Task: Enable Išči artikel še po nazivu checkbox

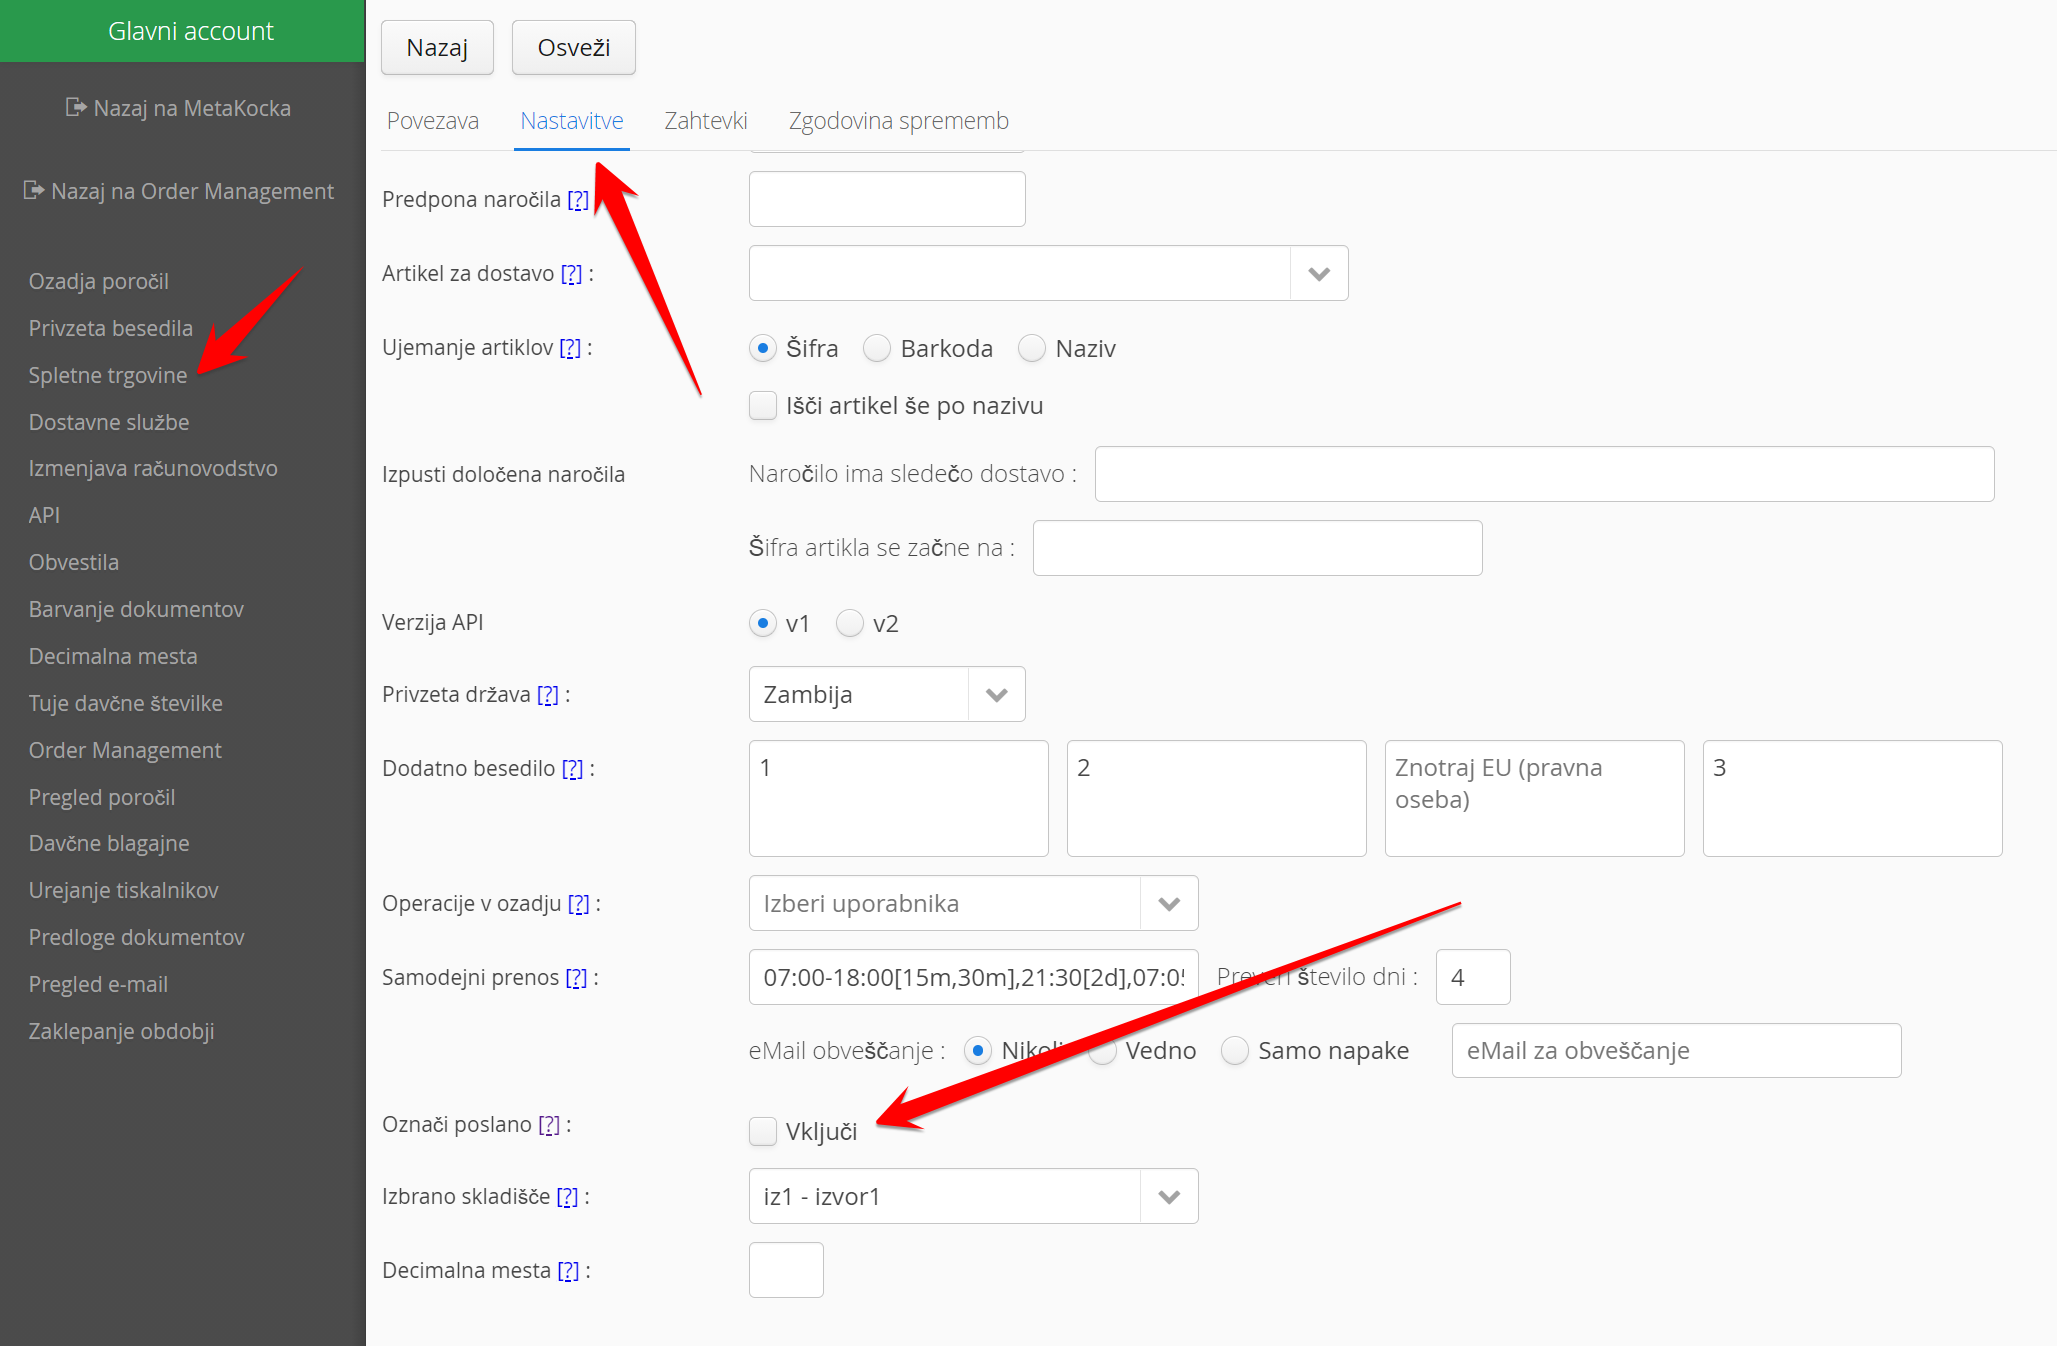Action: click(763, 406)
